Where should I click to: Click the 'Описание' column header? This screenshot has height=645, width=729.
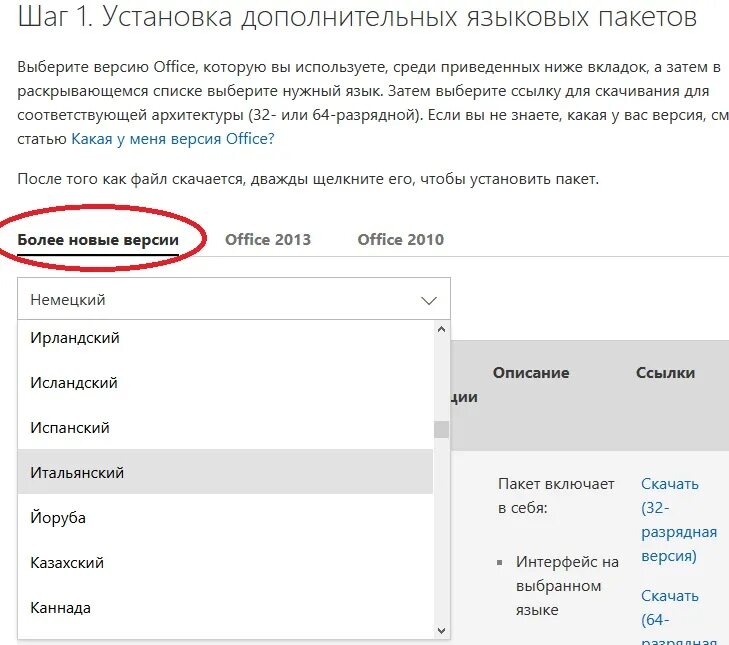coord(531,373)
